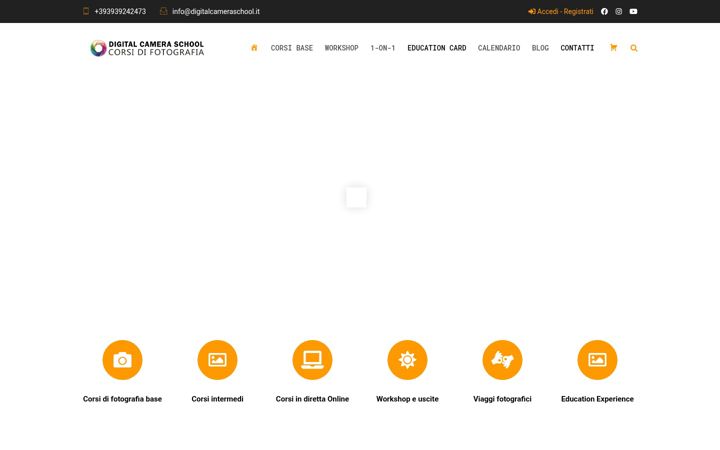
Task: Go to CONTATTI page
Action: point(577,48)
